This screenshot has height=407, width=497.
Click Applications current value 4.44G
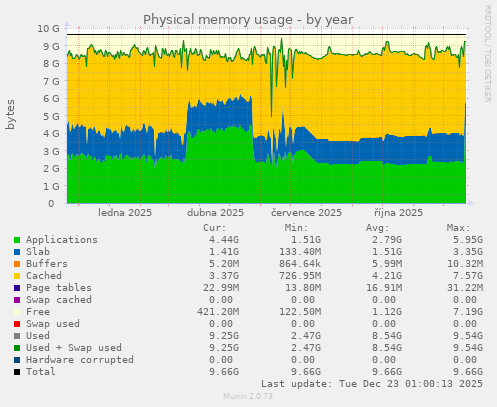224,240
